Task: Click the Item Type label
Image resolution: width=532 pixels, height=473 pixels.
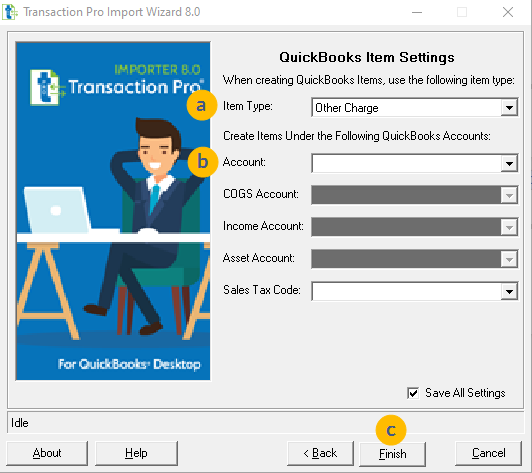Action: click(x=248, y=106)
